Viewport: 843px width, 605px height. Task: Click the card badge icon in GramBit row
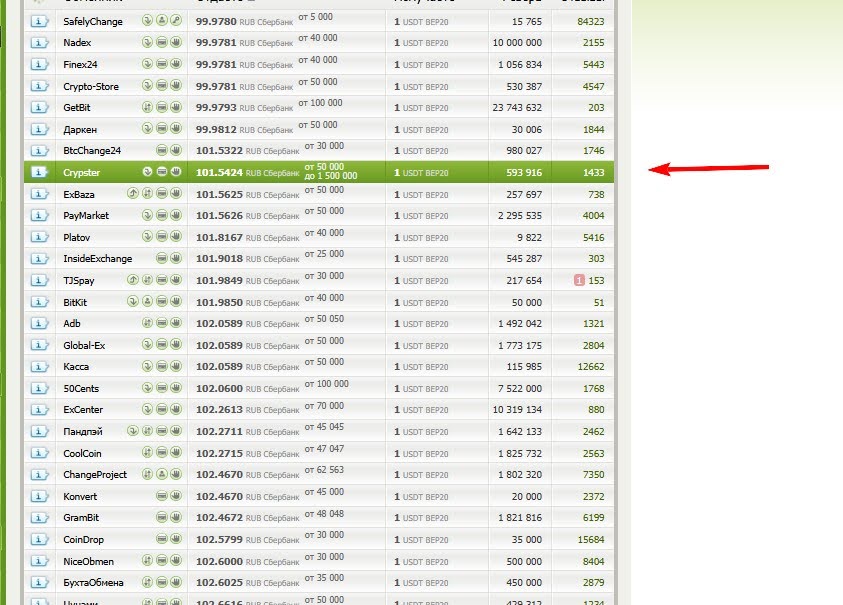click(162, 517)
